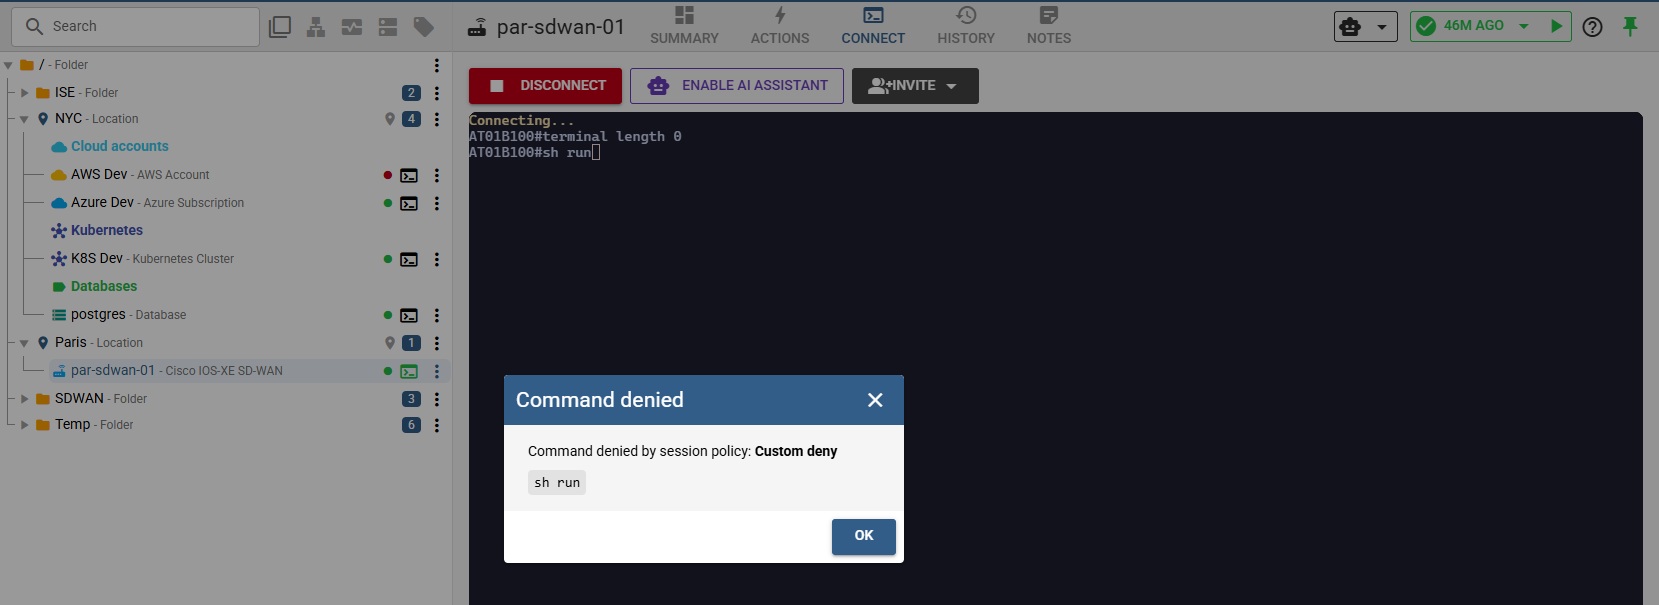Switch to the NOTES tab

tap(1049, 26)
